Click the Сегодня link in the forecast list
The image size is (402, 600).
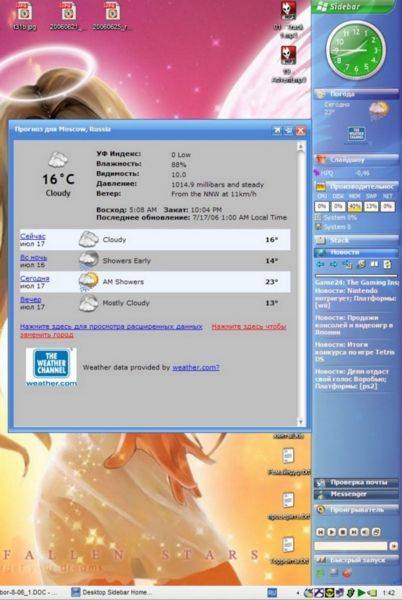[34, 278]
